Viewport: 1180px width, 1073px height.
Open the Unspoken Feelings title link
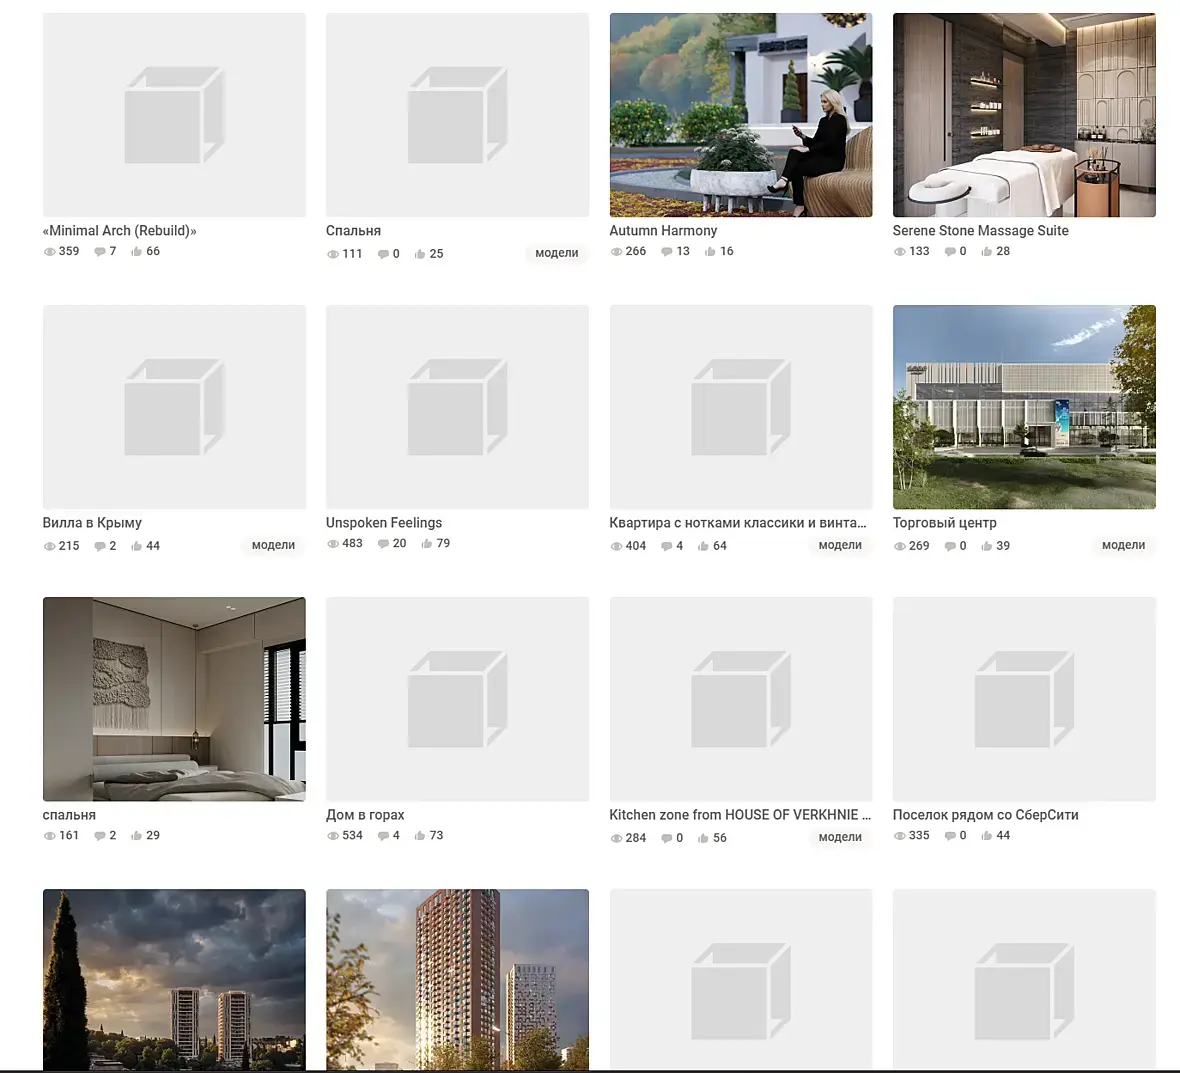(x=384, y=522)
